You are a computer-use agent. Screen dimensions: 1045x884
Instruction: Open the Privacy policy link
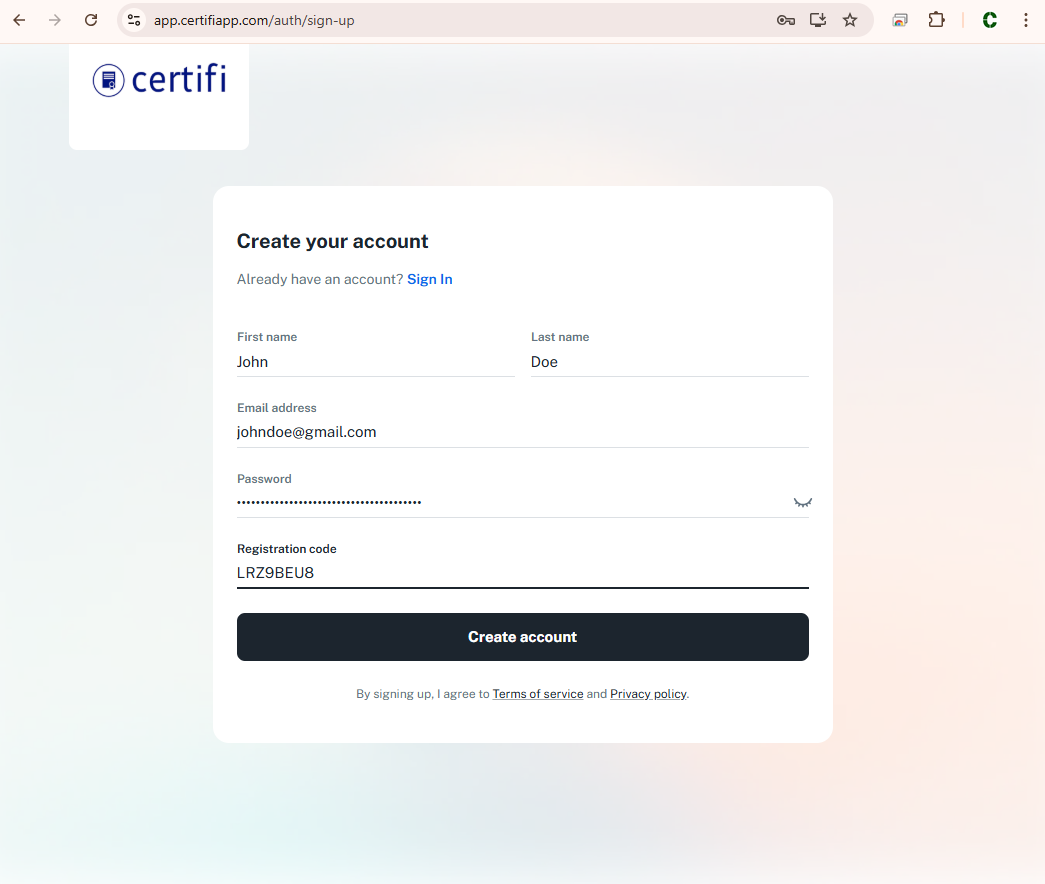click(648, 694)
